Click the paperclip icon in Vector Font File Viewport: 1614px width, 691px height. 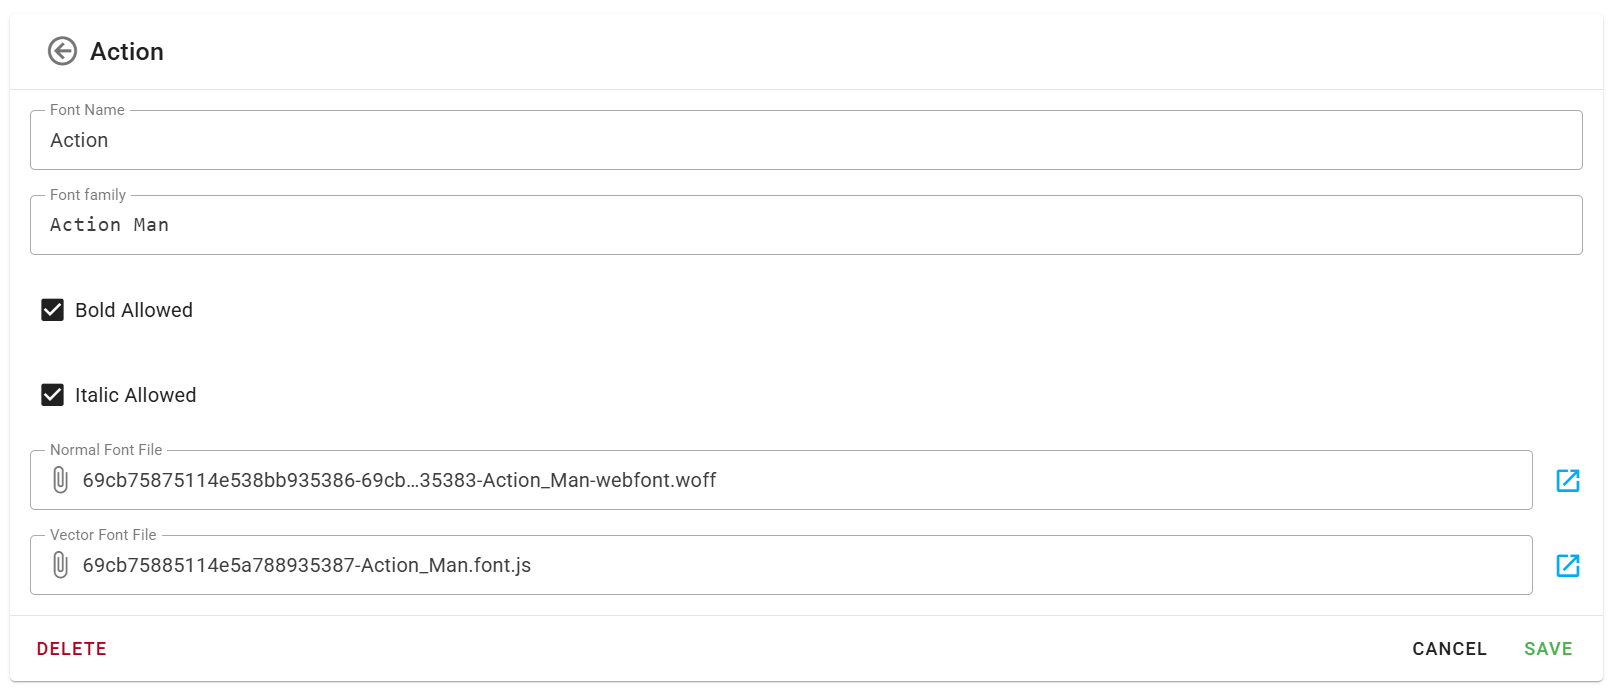tap(60, 565)
